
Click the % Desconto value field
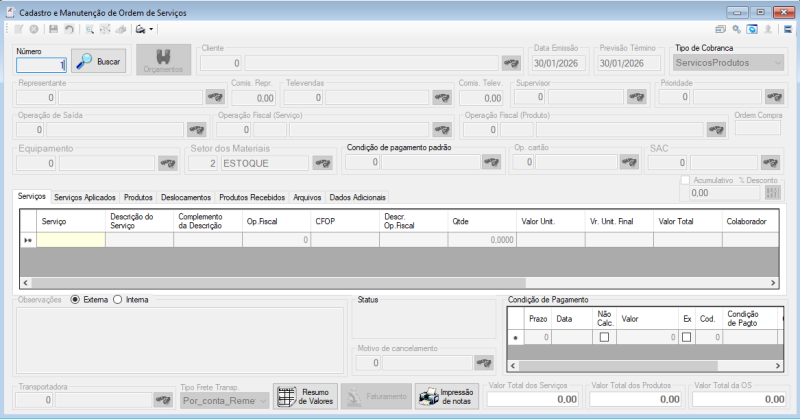[x=724, y=193]
